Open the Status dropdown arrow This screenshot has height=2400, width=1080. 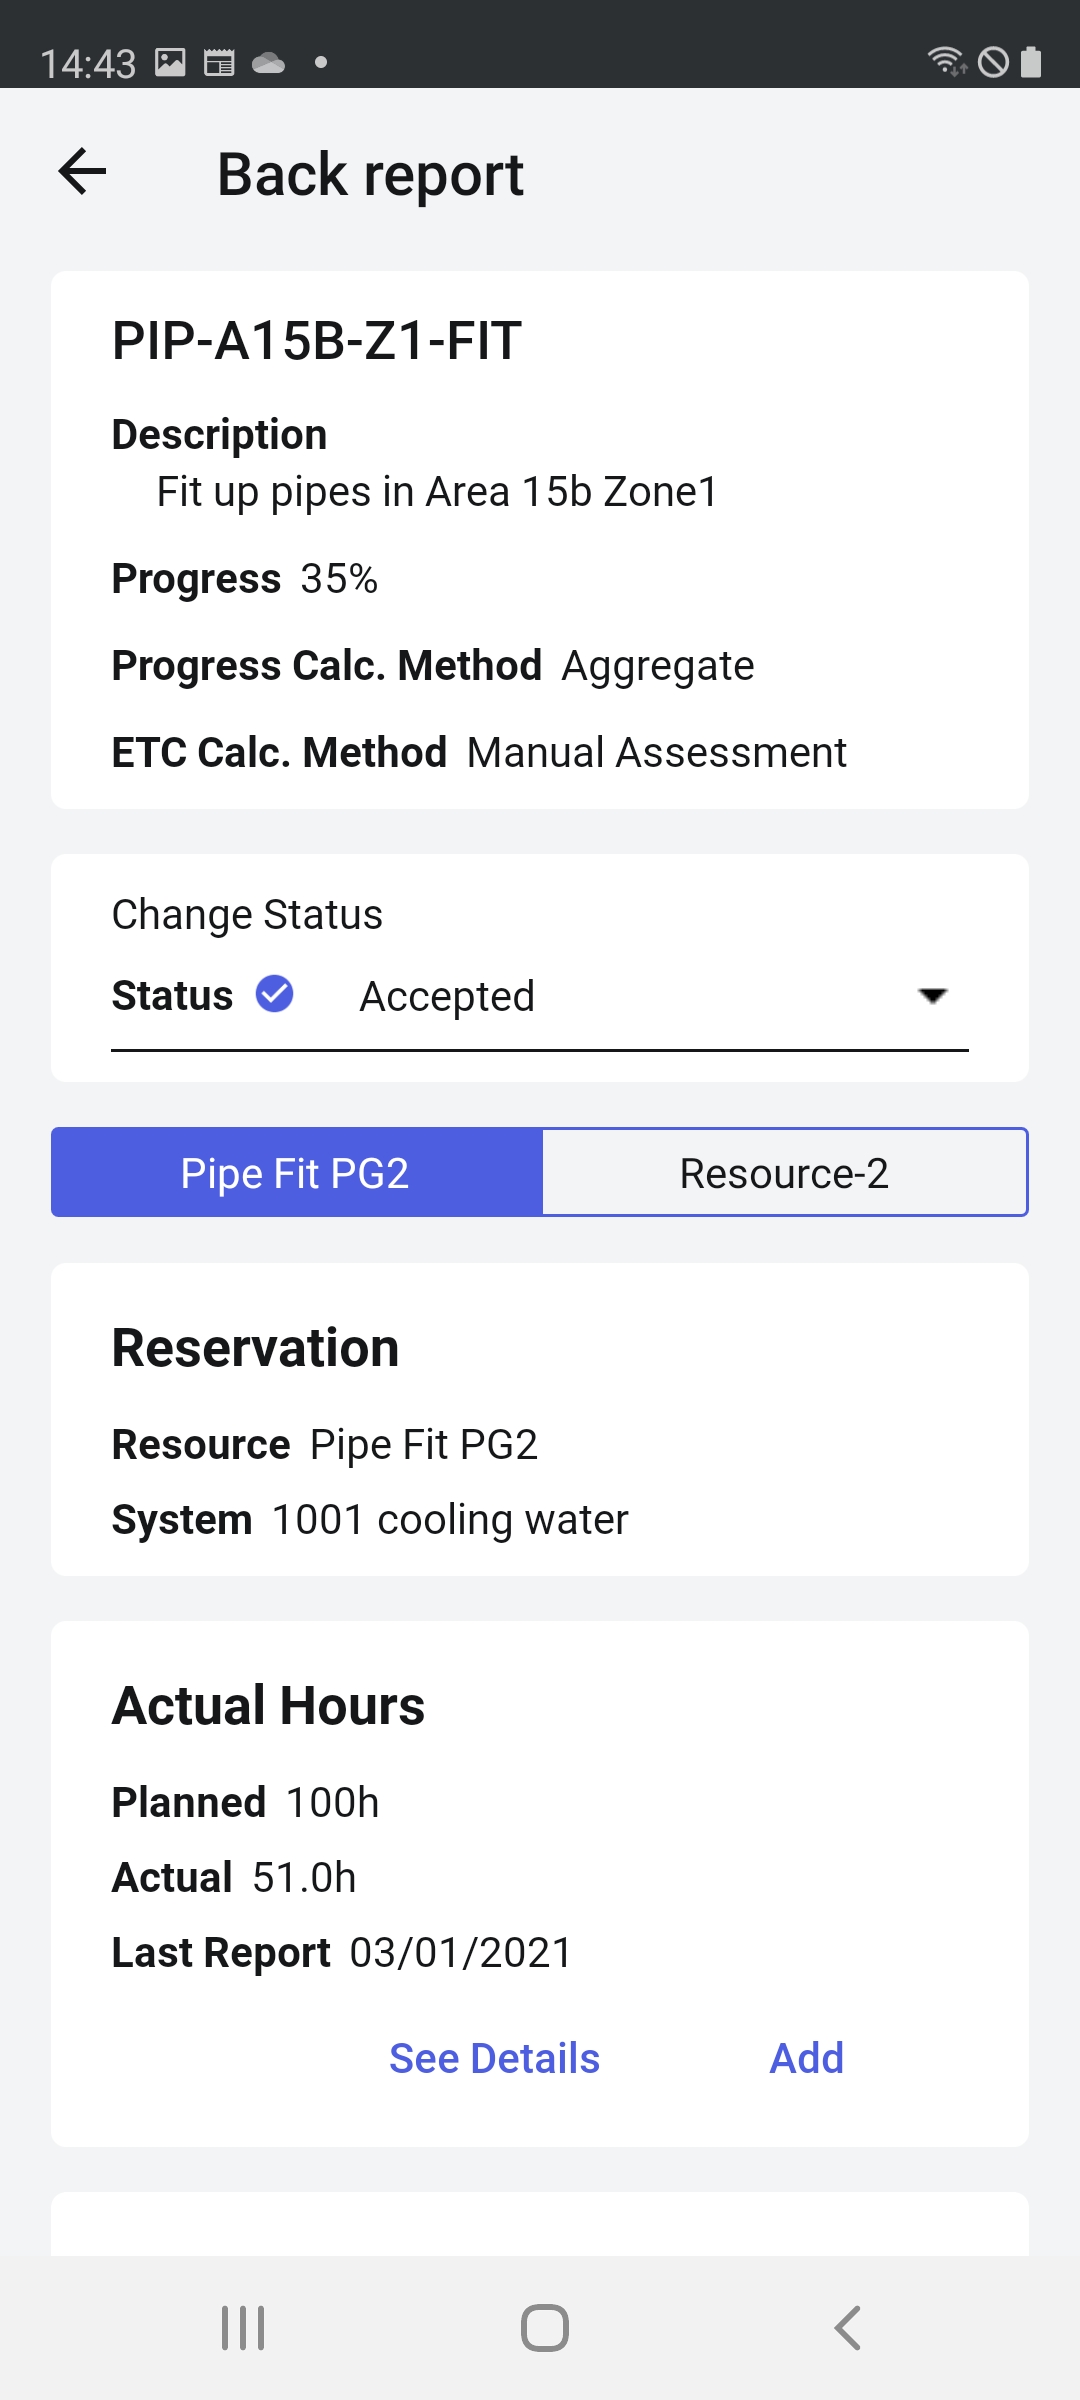pyautogui.click(x=932, y=996)
